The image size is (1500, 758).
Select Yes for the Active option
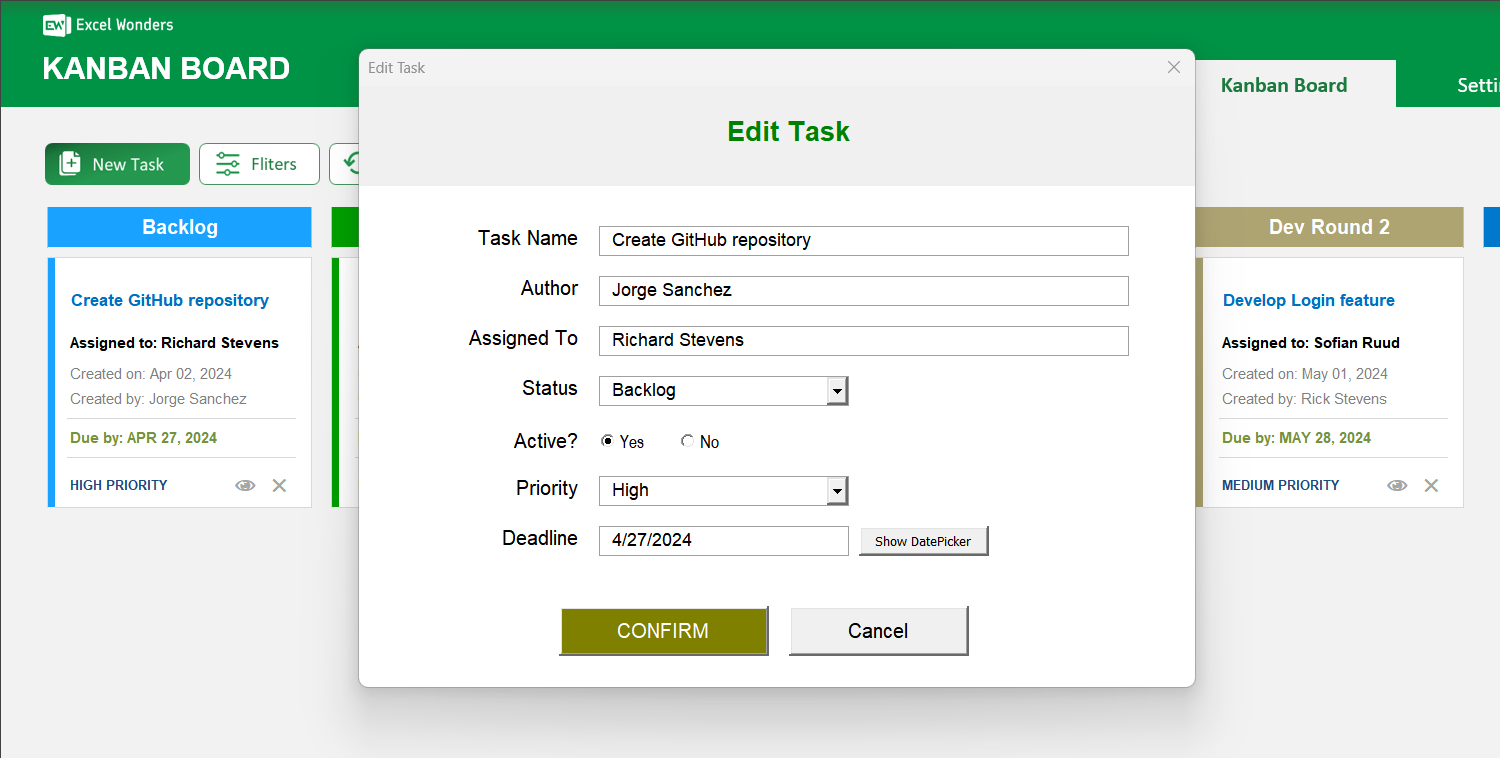click(x=607, y=440)
